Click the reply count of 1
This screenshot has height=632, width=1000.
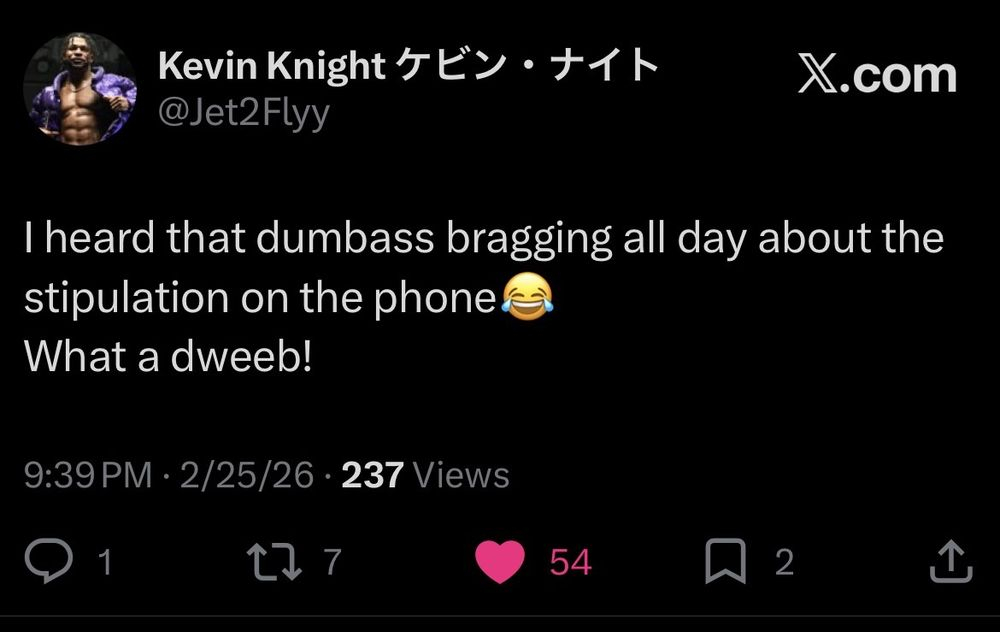(105, 562)
